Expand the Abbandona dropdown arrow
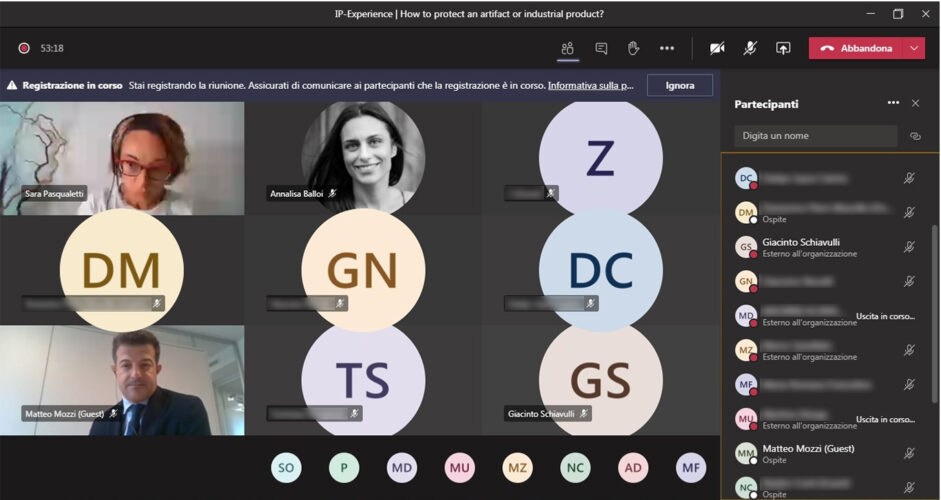This screenshot has width=941, height=500. 914,49
